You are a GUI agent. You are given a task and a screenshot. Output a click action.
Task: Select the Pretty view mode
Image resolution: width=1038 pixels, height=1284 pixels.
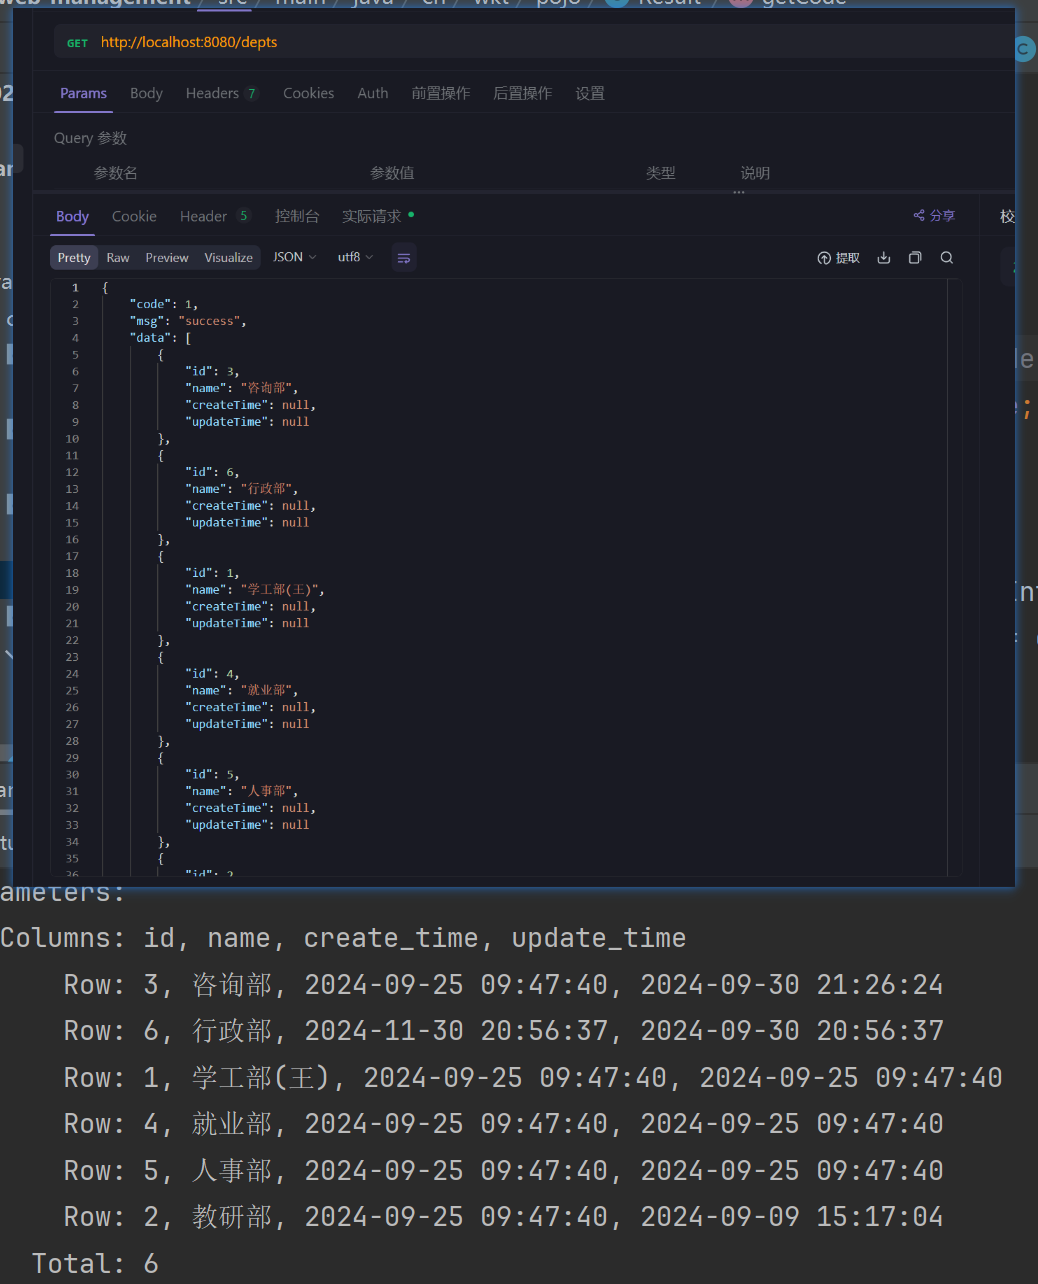[74, 258]
